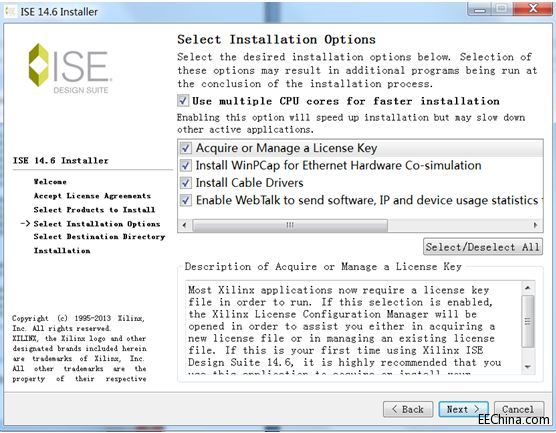Click description box scroll down arrow

528,367
